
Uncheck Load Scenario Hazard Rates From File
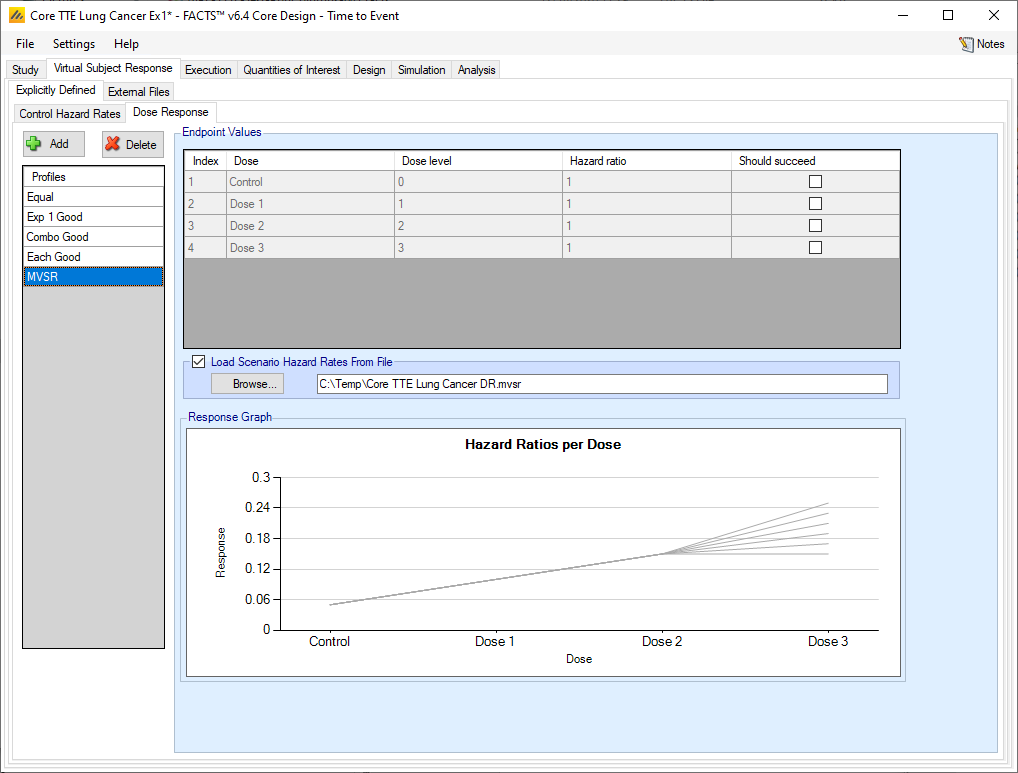tap(198, 362)
